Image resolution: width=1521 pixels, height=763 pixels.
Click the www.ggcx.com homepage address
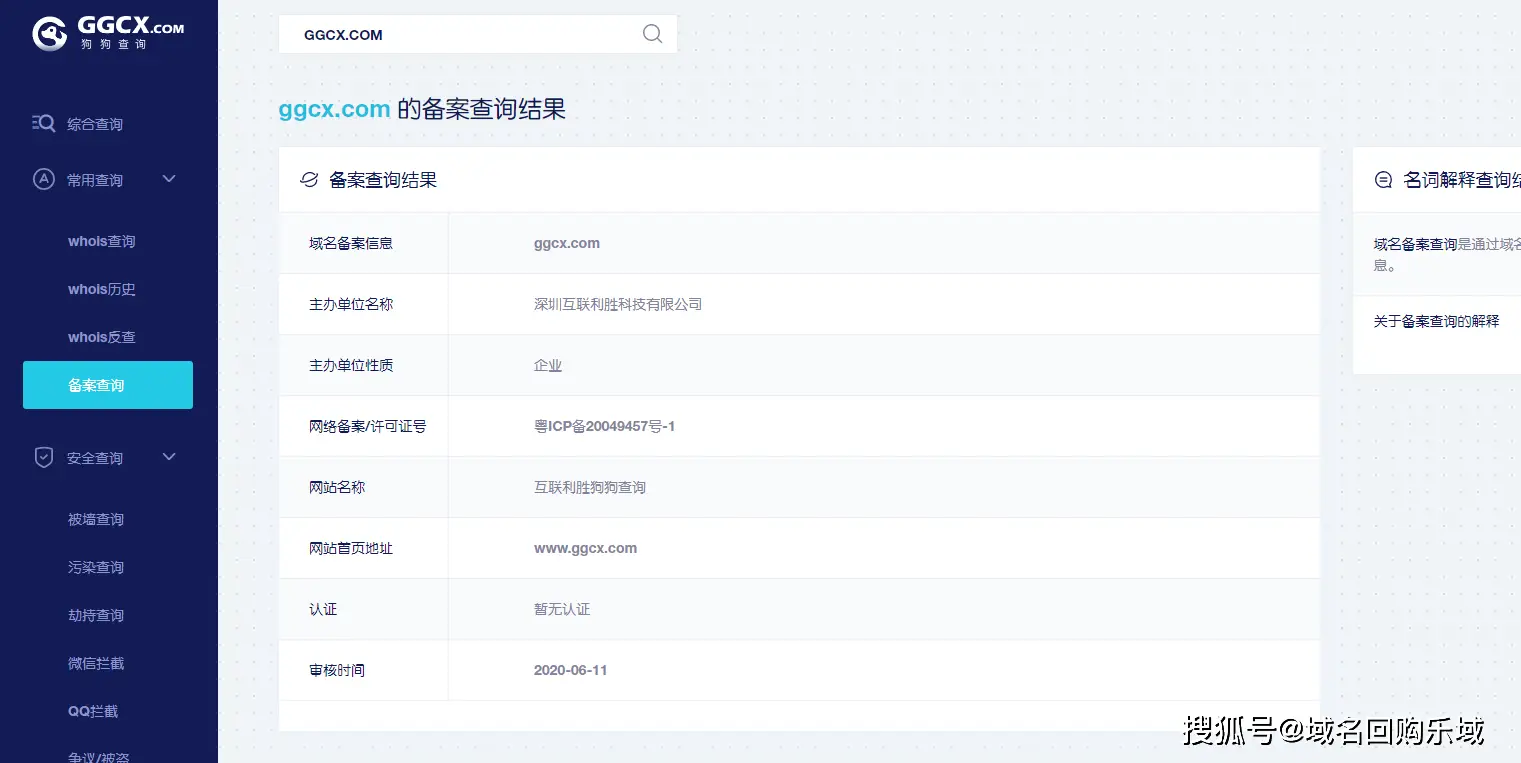coord(585,548)
